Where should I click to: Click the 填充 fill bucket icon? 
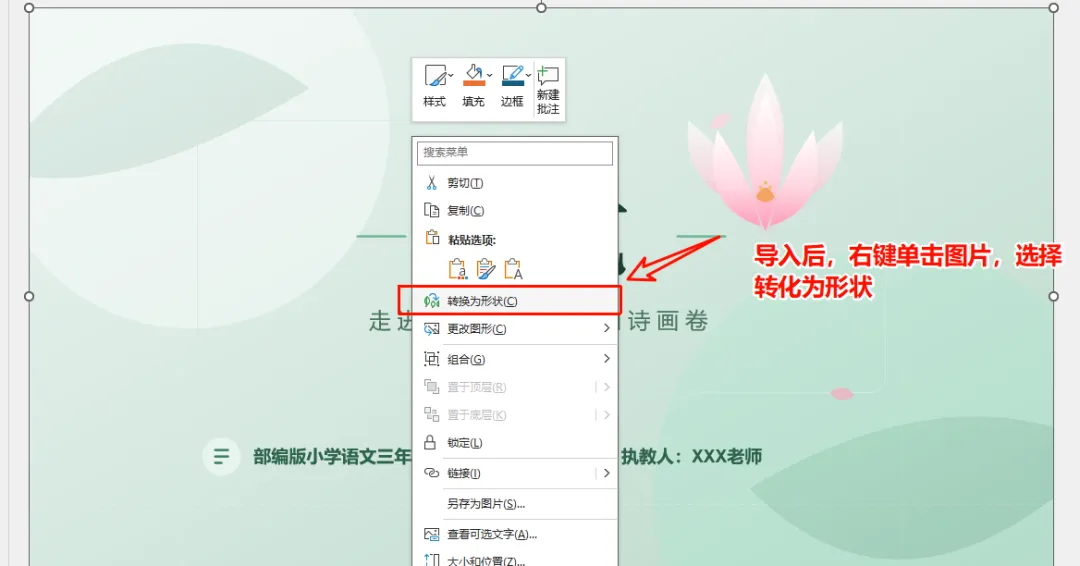(x=473, y=75)
